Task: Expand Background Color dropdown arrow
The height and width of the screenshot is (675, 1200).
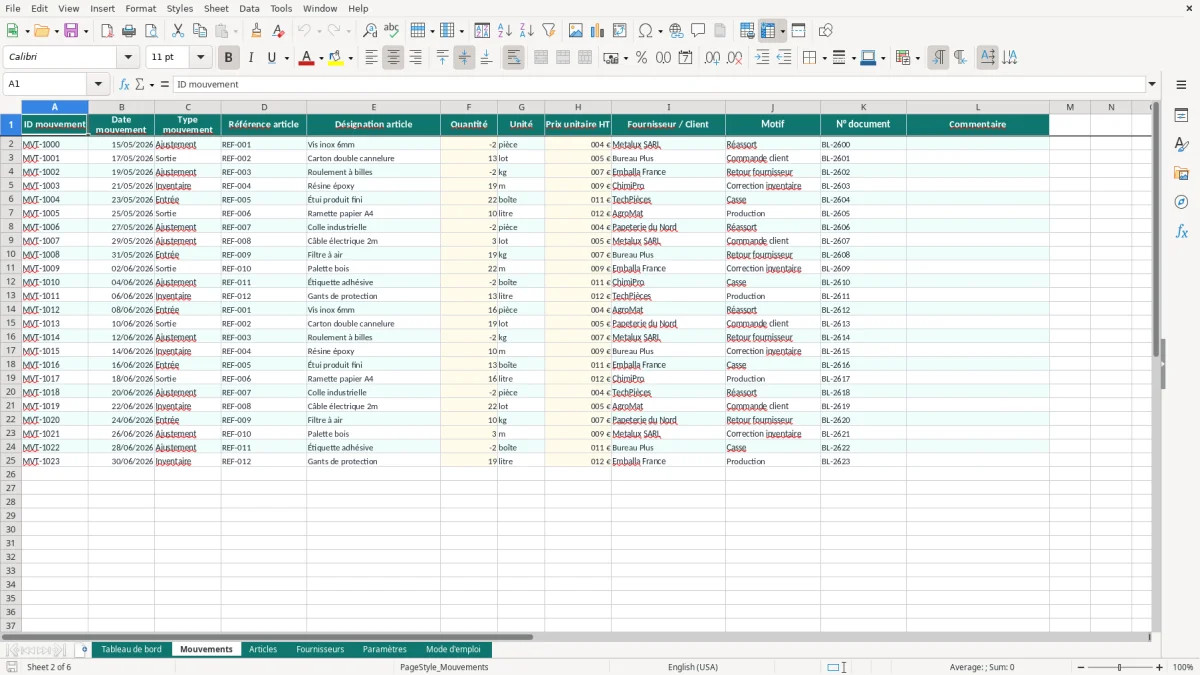Action: (x=351, y=58)
